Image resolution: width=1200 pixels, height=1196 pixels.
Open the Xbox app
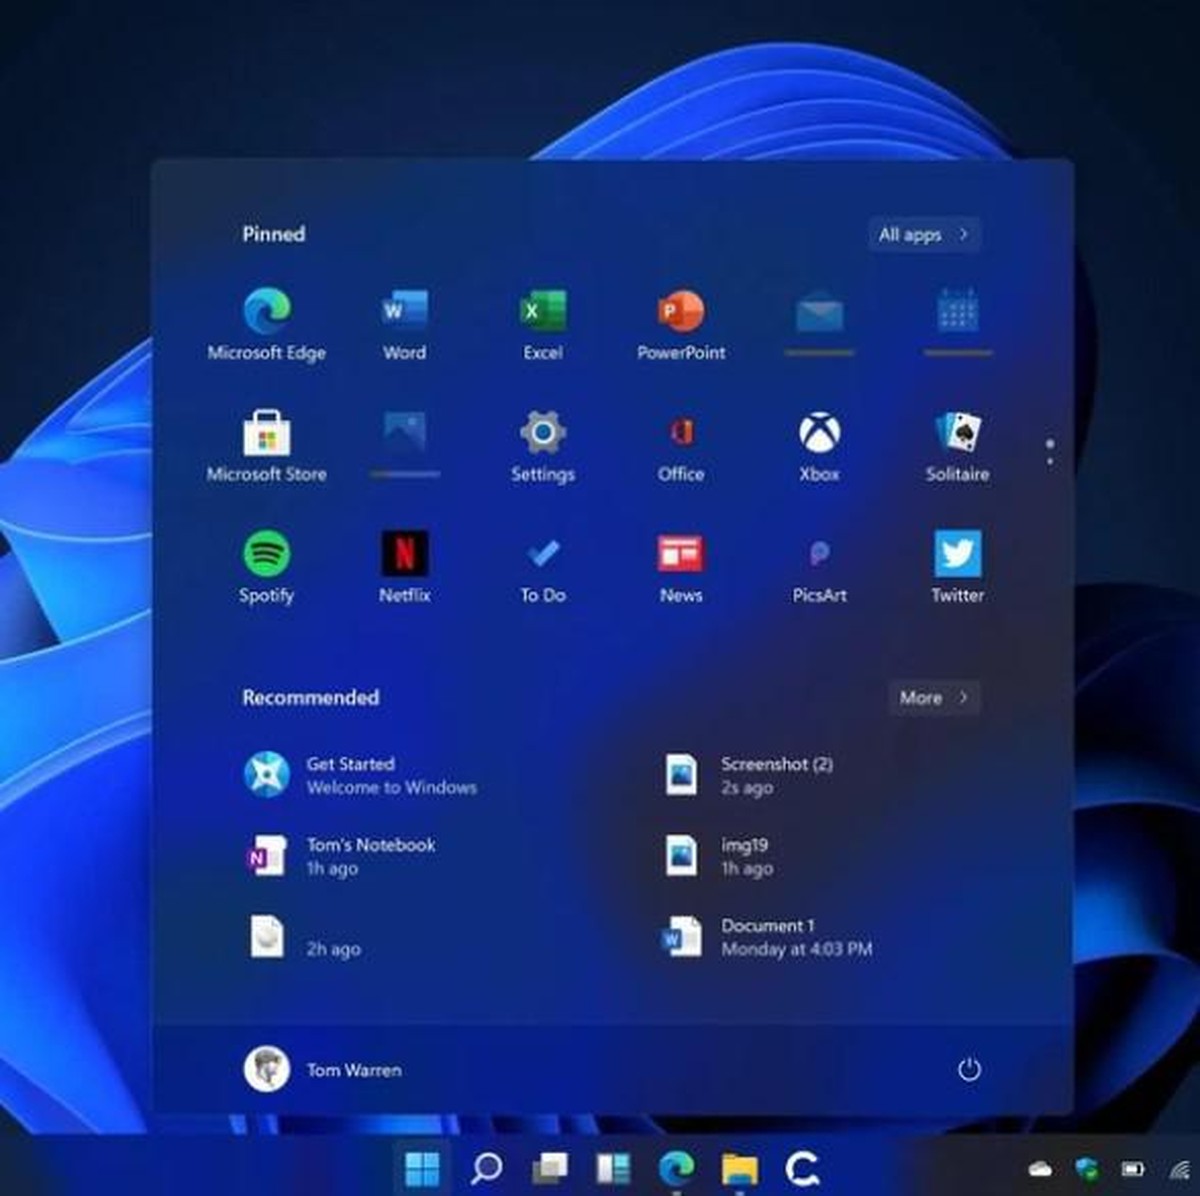point(819,446)
